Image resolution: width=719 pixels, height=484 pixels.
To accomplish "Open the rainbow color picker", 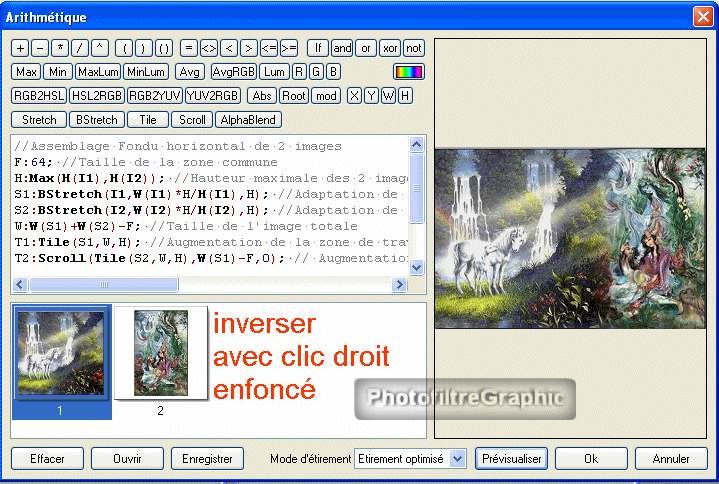I will tap(408, 72).
